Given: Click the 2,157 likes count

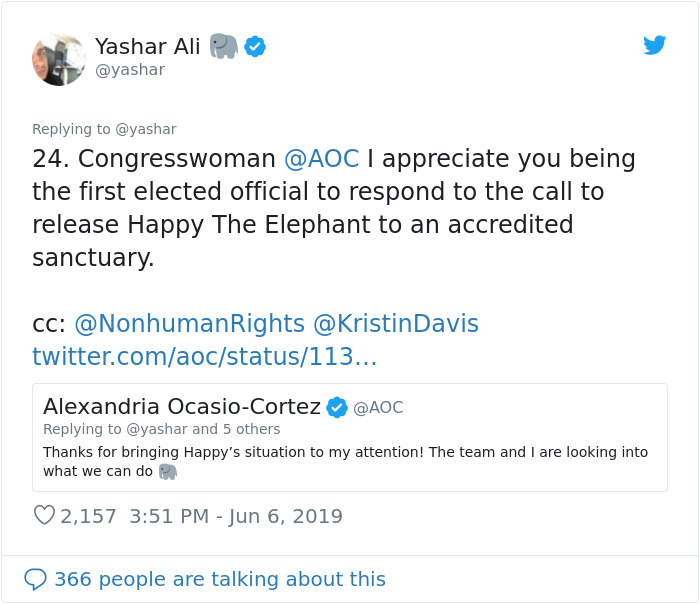Looking at the screenshot, I should [x=88, y=516].
